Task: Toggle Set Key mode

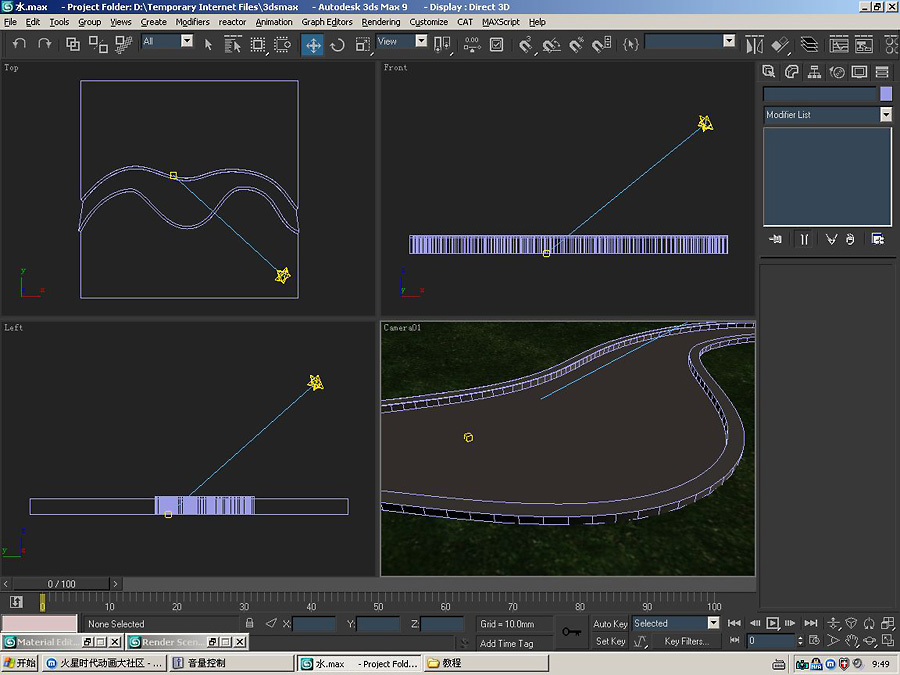Action: coord(610,642)
